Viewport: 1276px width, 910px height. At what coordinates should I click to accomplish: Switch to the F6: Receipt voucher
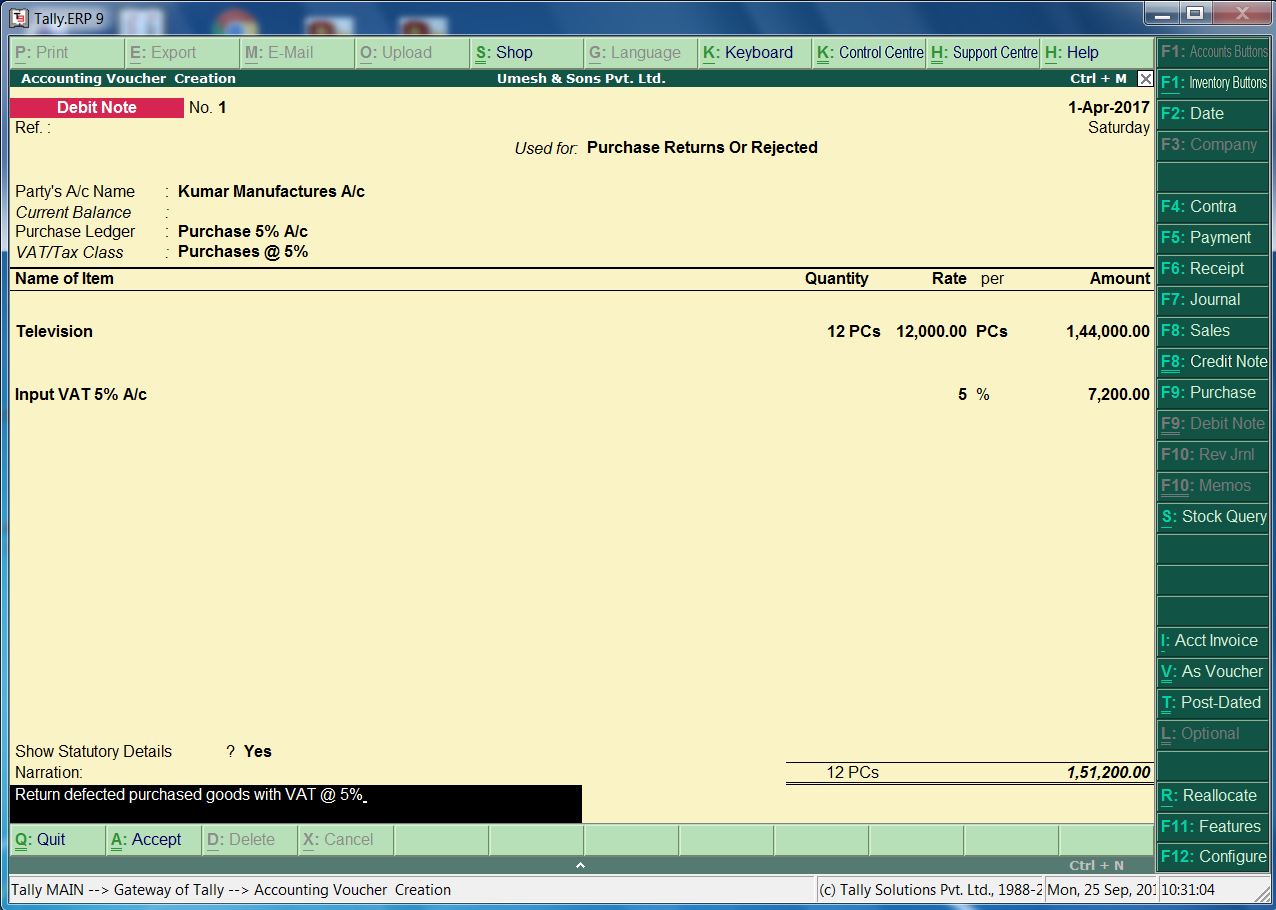[x=1213, y=269]
